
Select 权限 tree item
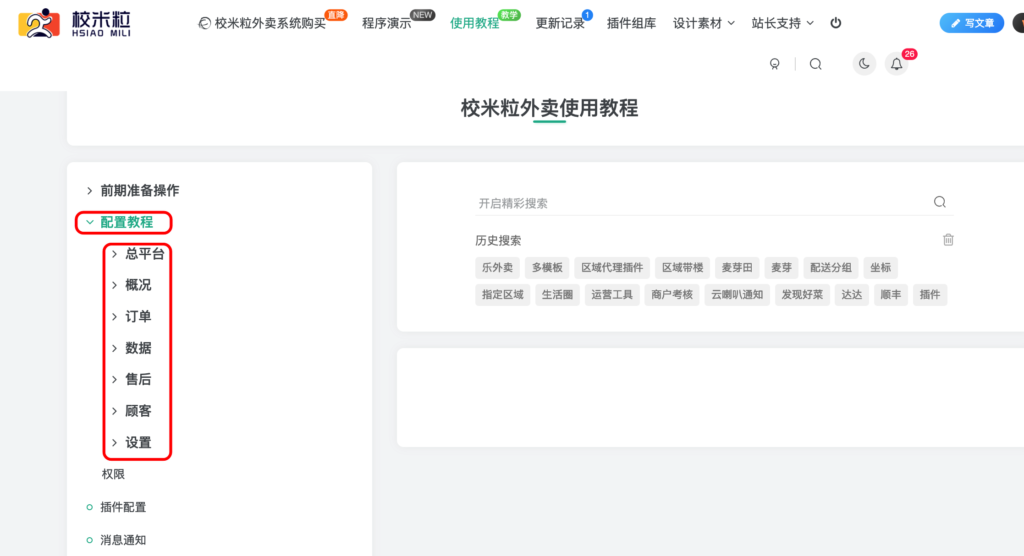pos(113,474)
